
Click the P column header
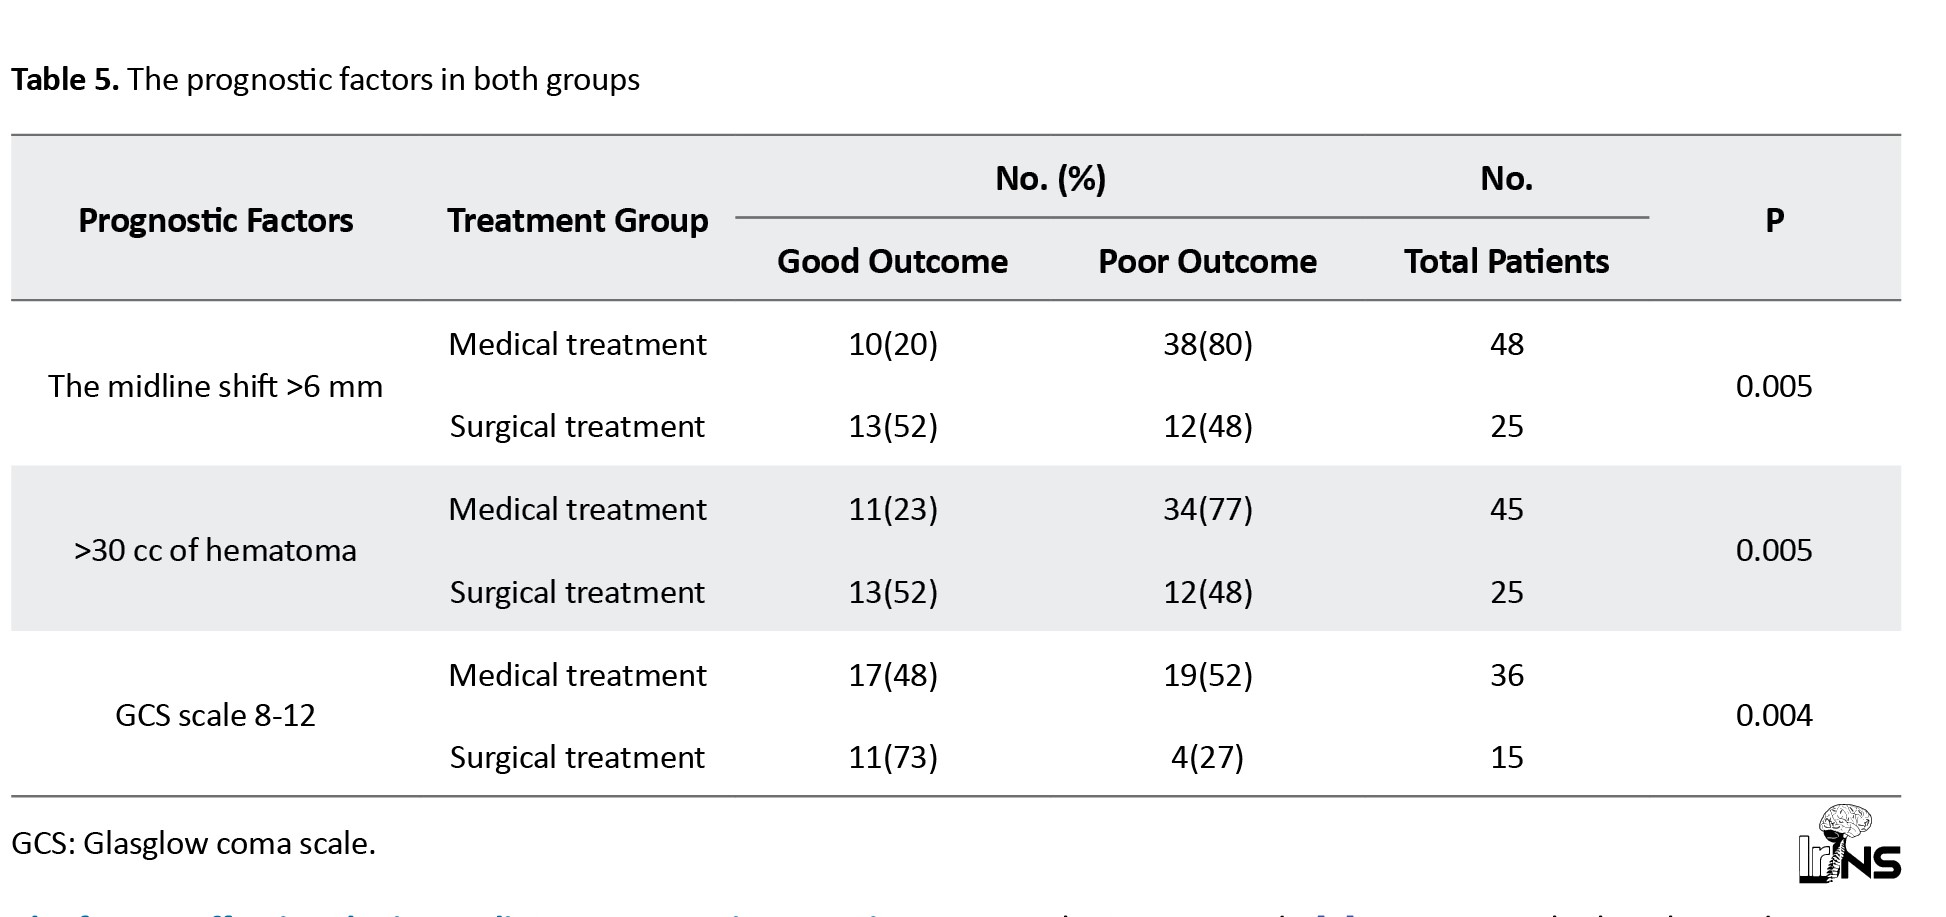coord(1774,220)
